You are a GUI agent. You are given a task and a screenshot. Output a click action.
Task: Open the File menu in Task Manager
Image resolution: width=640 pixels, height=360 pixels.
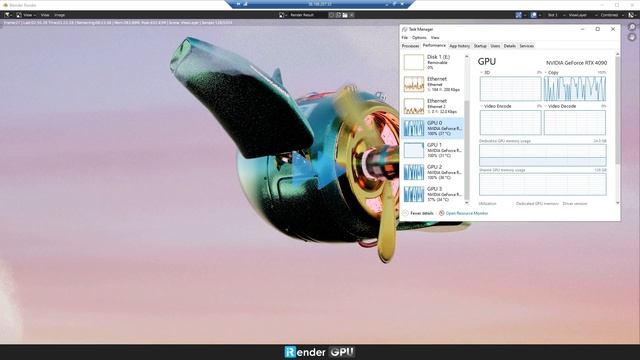coord(404,38)
